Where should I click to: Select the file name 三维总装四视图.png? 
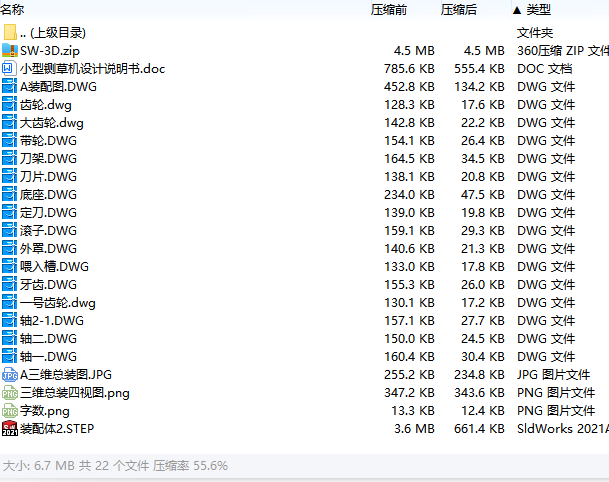[75, 393]
